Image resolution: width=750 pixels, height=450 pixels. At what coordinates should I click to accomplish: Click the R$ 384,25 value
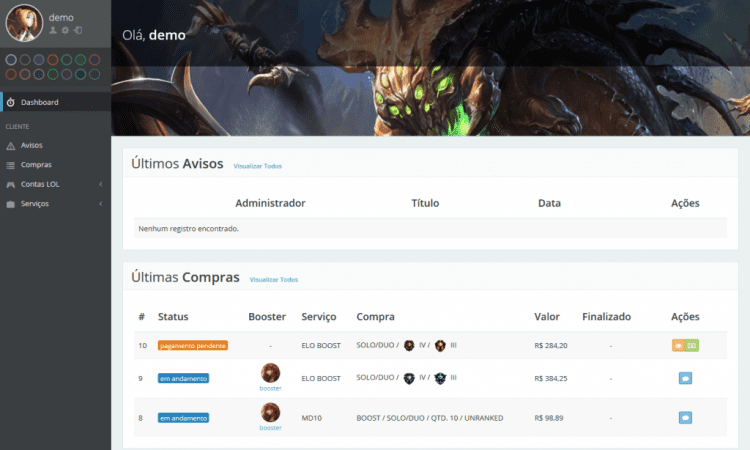coord(551,378)
